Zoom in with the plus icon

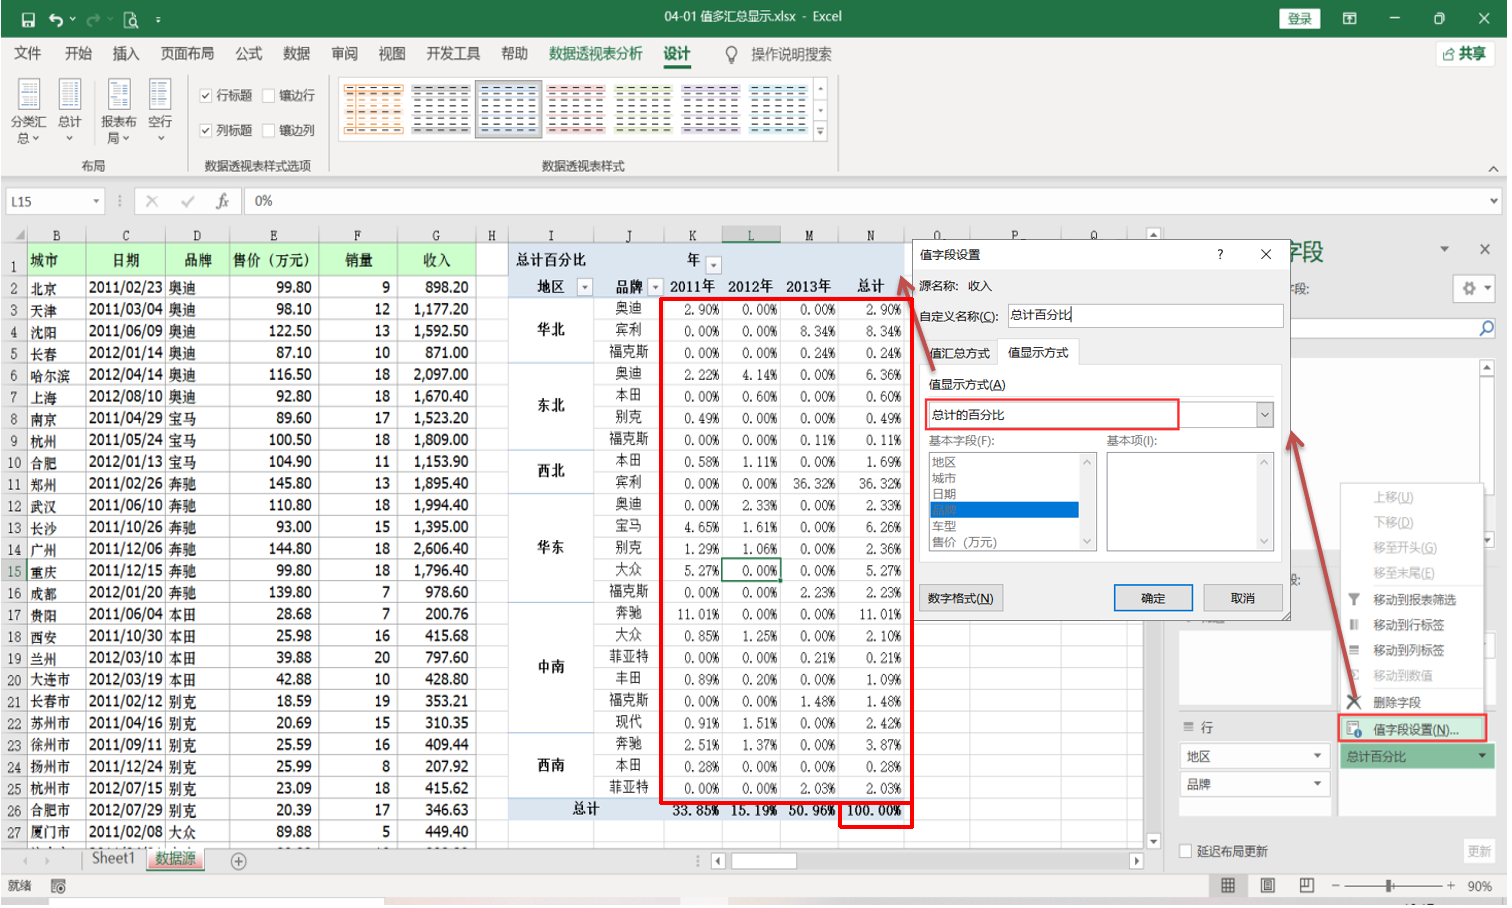click(x=1451, y=886)
